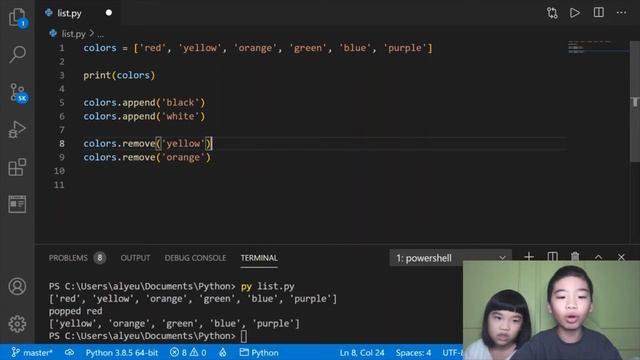Click list.py in the breadcrumb
Image resolution: width=640 pixels, height=360 pixels.
coord(73,33)
